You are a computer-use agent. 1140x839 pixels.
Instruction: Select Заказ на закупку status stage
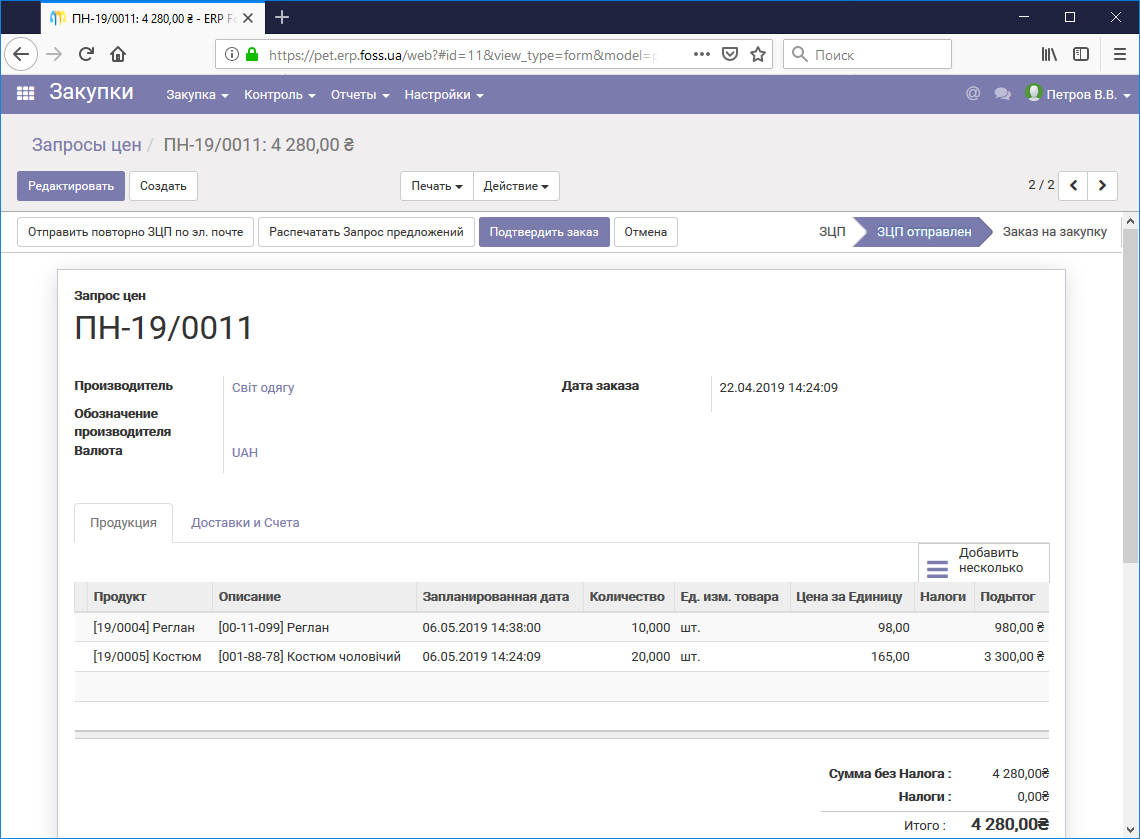(1055, 232)
